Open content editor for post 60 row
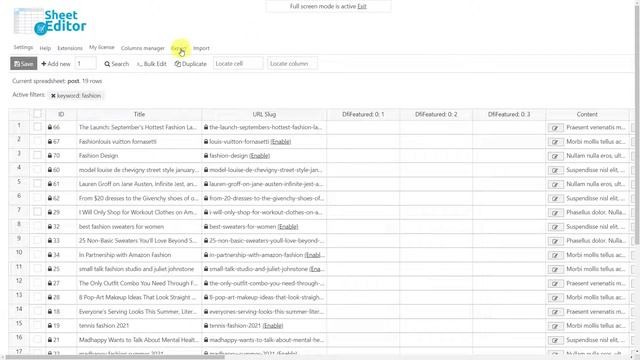 pyautogui.click(x=555, y=170)
